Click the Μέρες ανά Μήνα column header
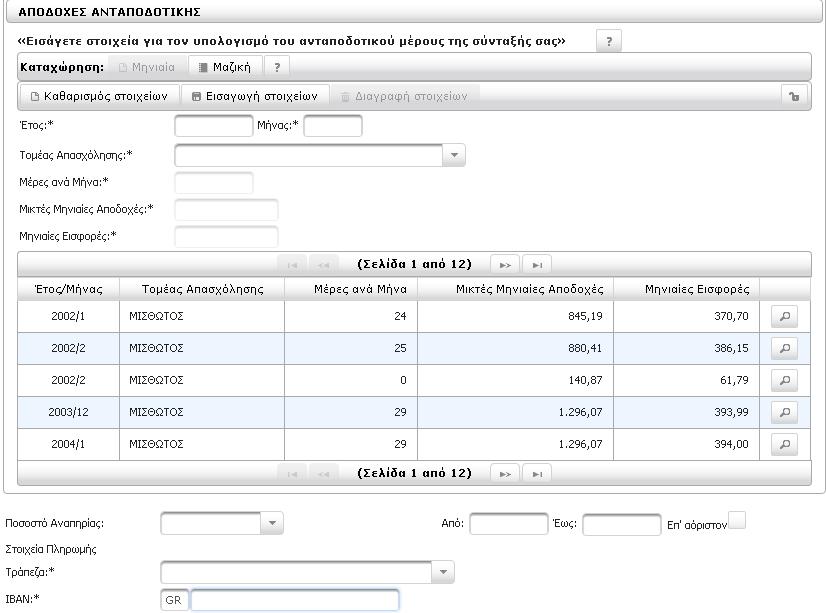This screenshot has height=613, width=826. (351, 289)
